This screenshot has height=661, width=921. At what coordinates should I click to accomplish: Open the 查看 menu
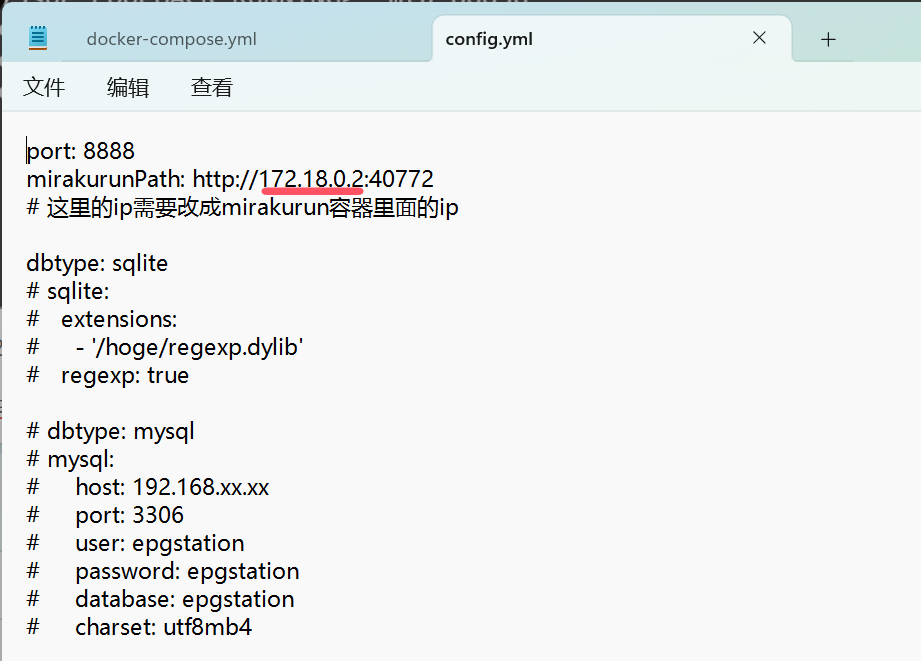coord(212,88)
